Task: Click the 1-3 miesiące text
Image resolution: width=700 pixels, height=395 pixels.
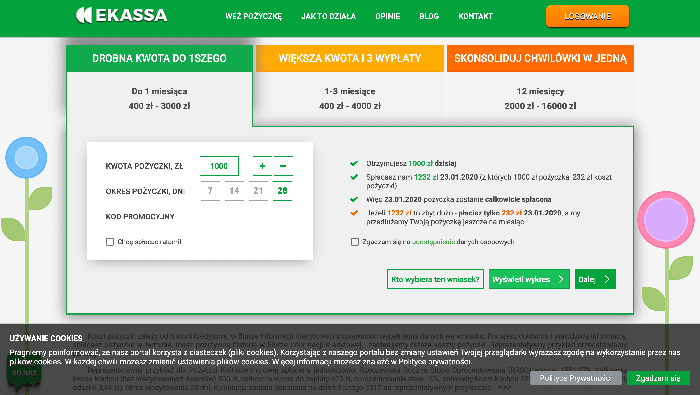Action: point(350,91)
